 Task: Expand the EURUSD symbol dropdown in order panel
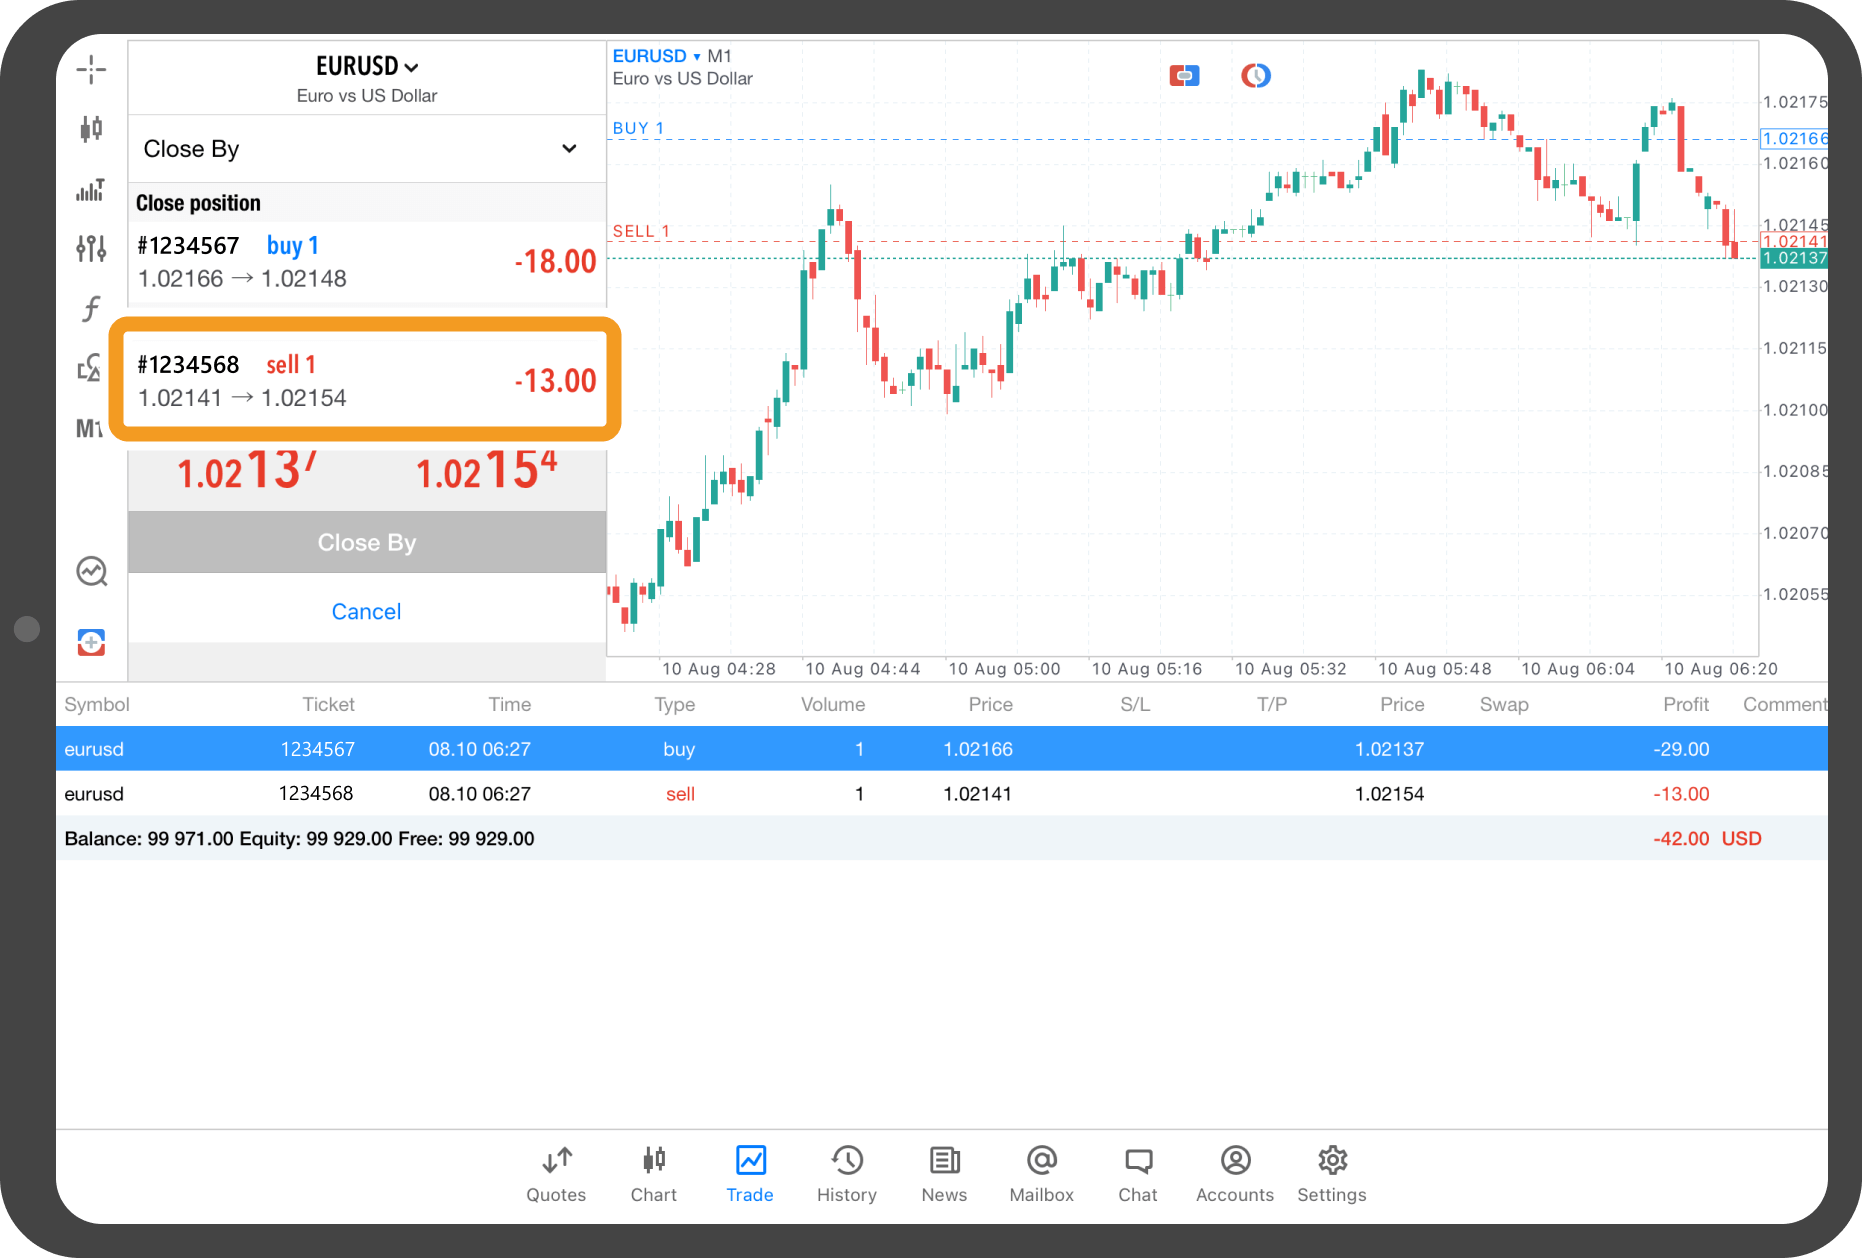click(367, 66)
